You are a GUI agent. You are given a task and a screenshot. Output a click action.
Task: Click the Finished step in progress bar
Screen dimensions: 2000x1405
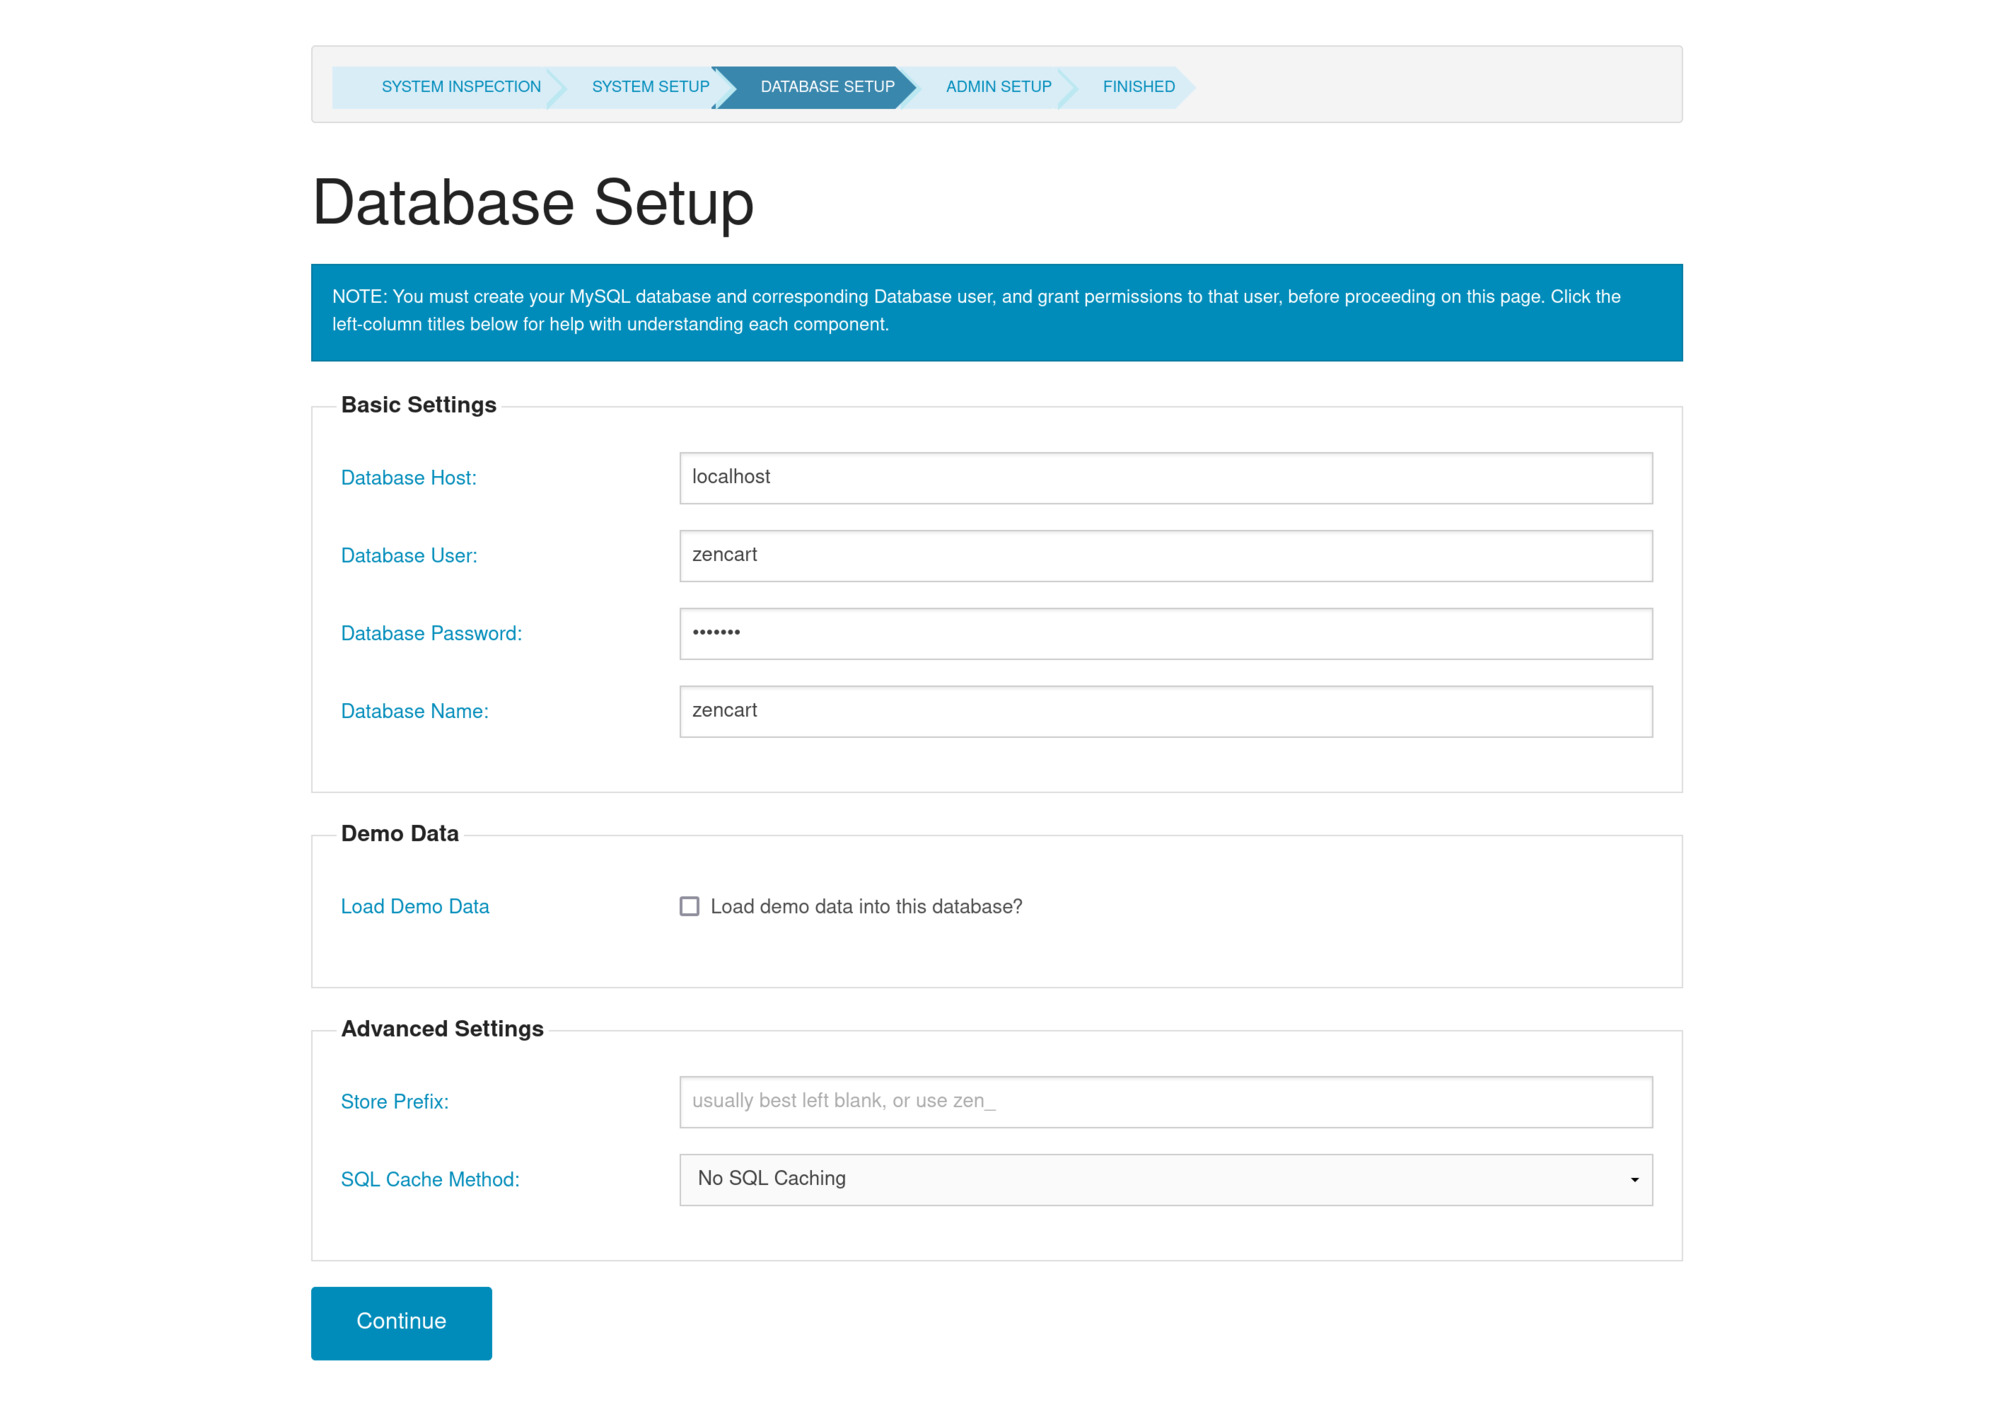click(1138, 87)
